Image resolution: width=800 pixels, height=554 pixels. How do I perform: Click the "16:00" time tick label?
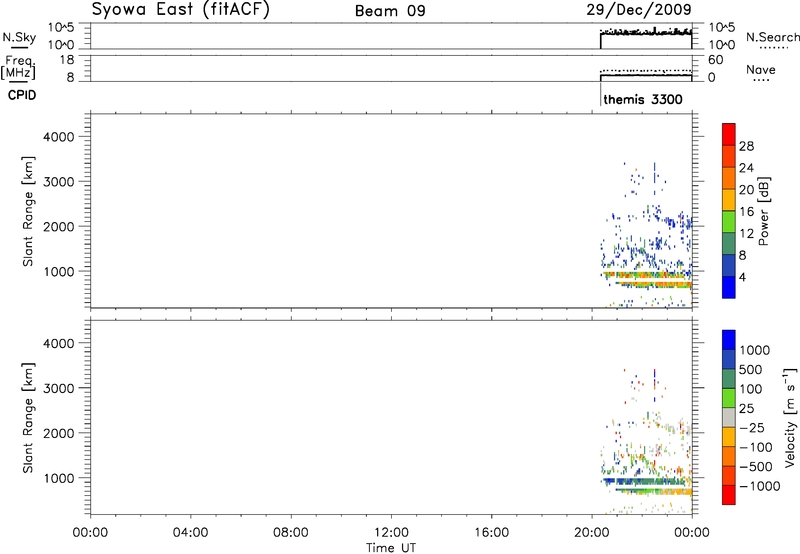[x=492, y=533]
